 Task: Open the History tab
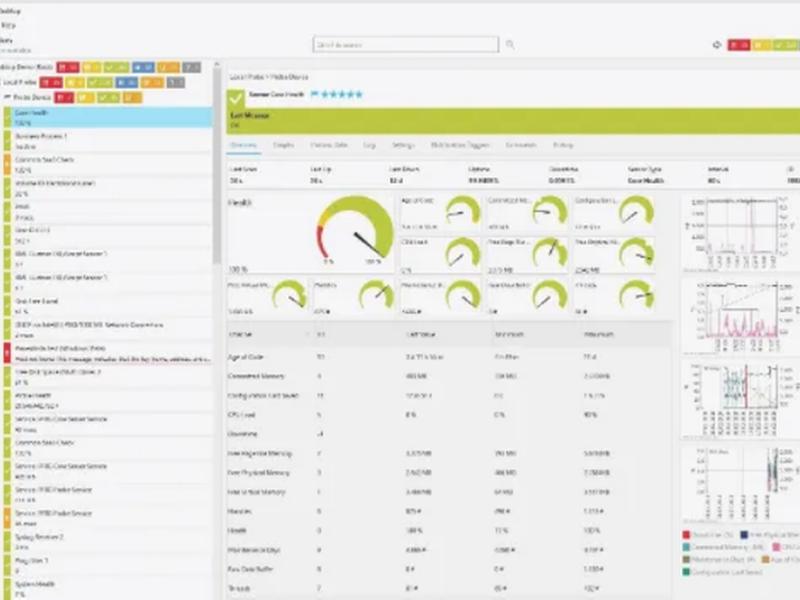point(563,145)
